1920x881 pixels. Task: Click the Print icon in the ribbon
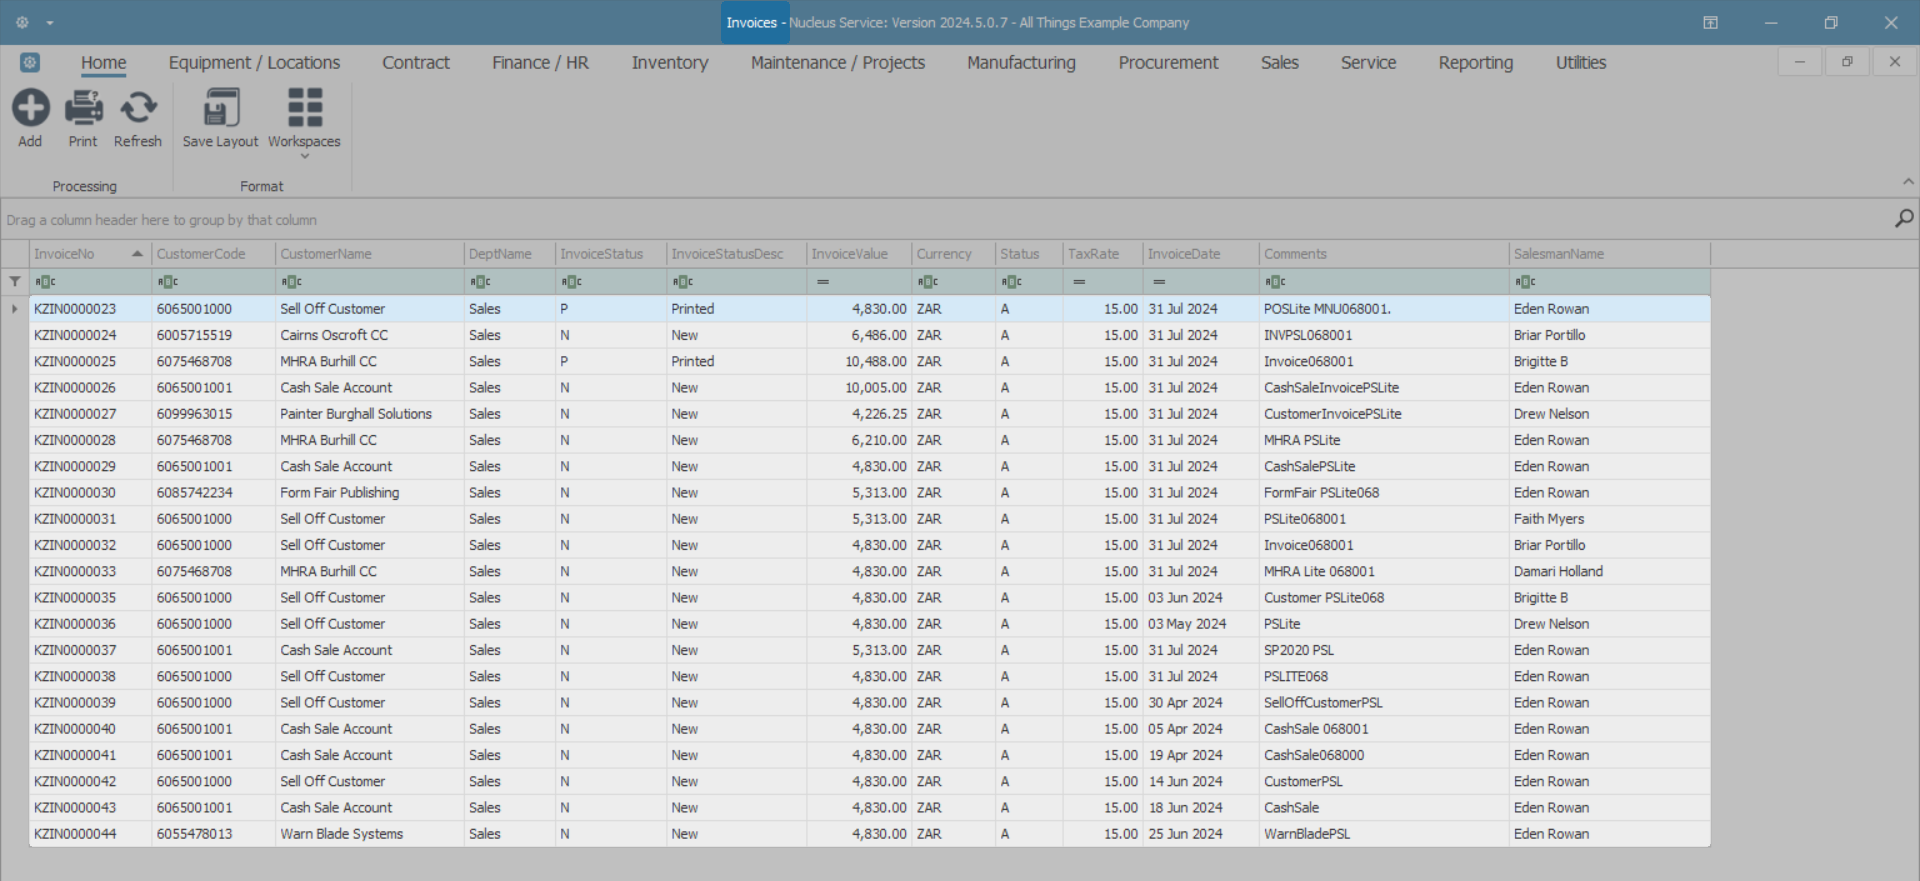83,108
